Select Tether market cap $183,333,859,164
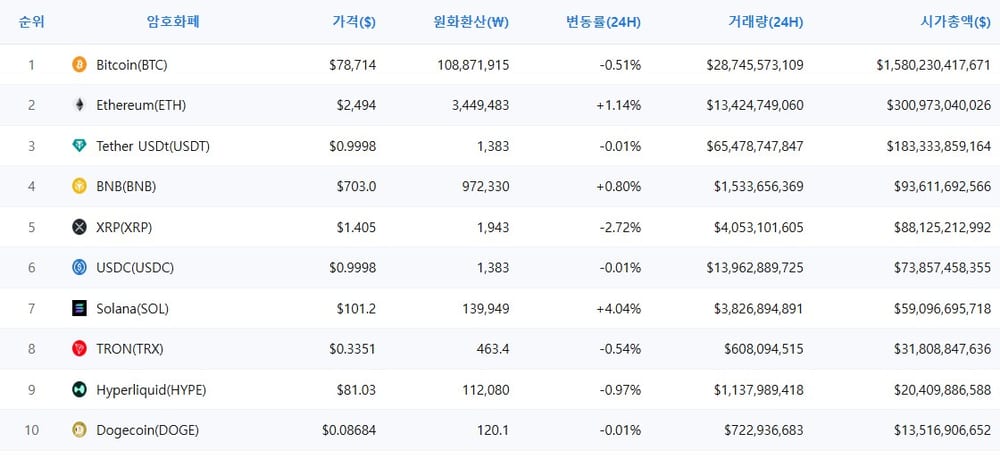This screenshot has height=459, width=1000. pyautogui.click(x=939, y=147)
